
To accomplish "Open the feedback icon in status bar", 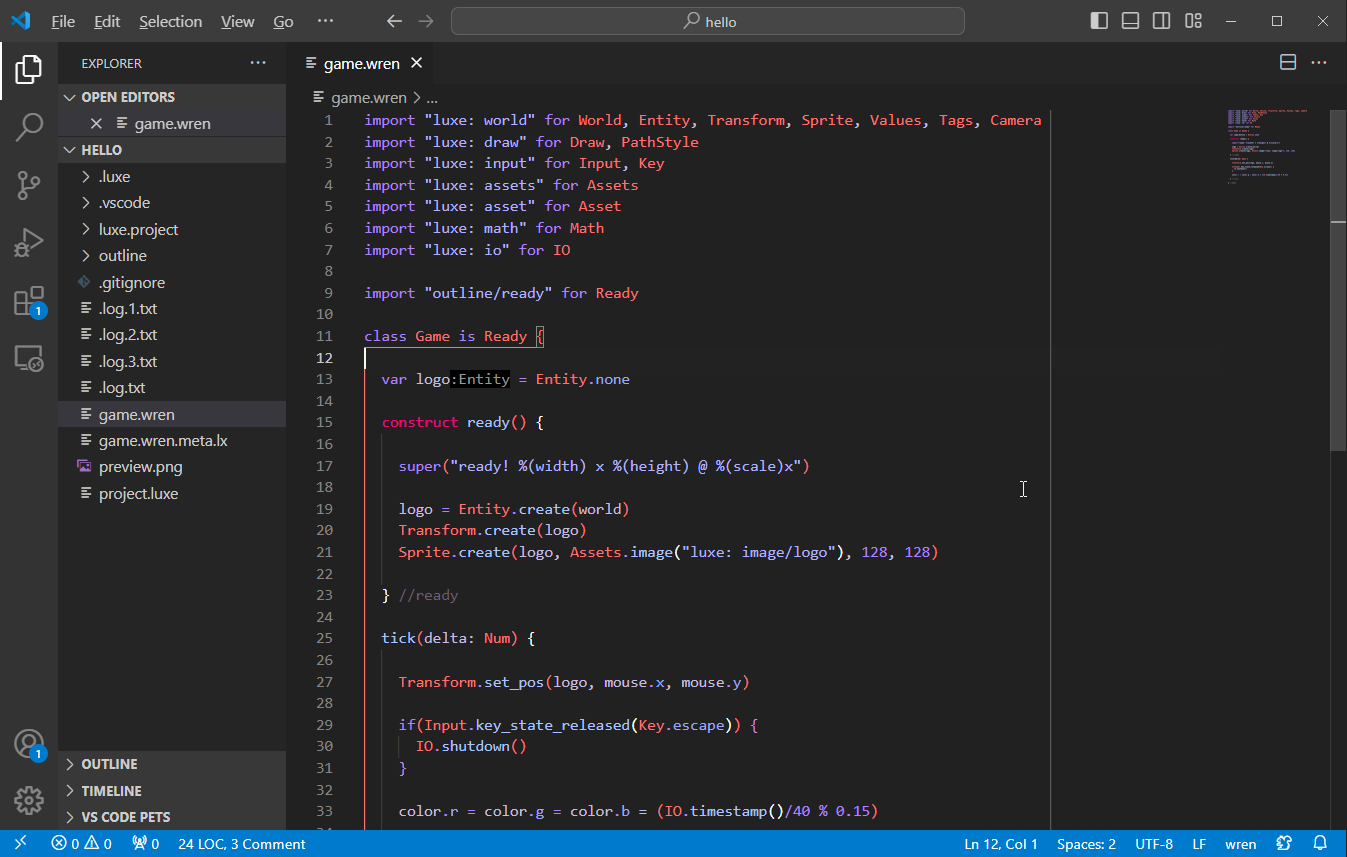I will (1285, 844).
